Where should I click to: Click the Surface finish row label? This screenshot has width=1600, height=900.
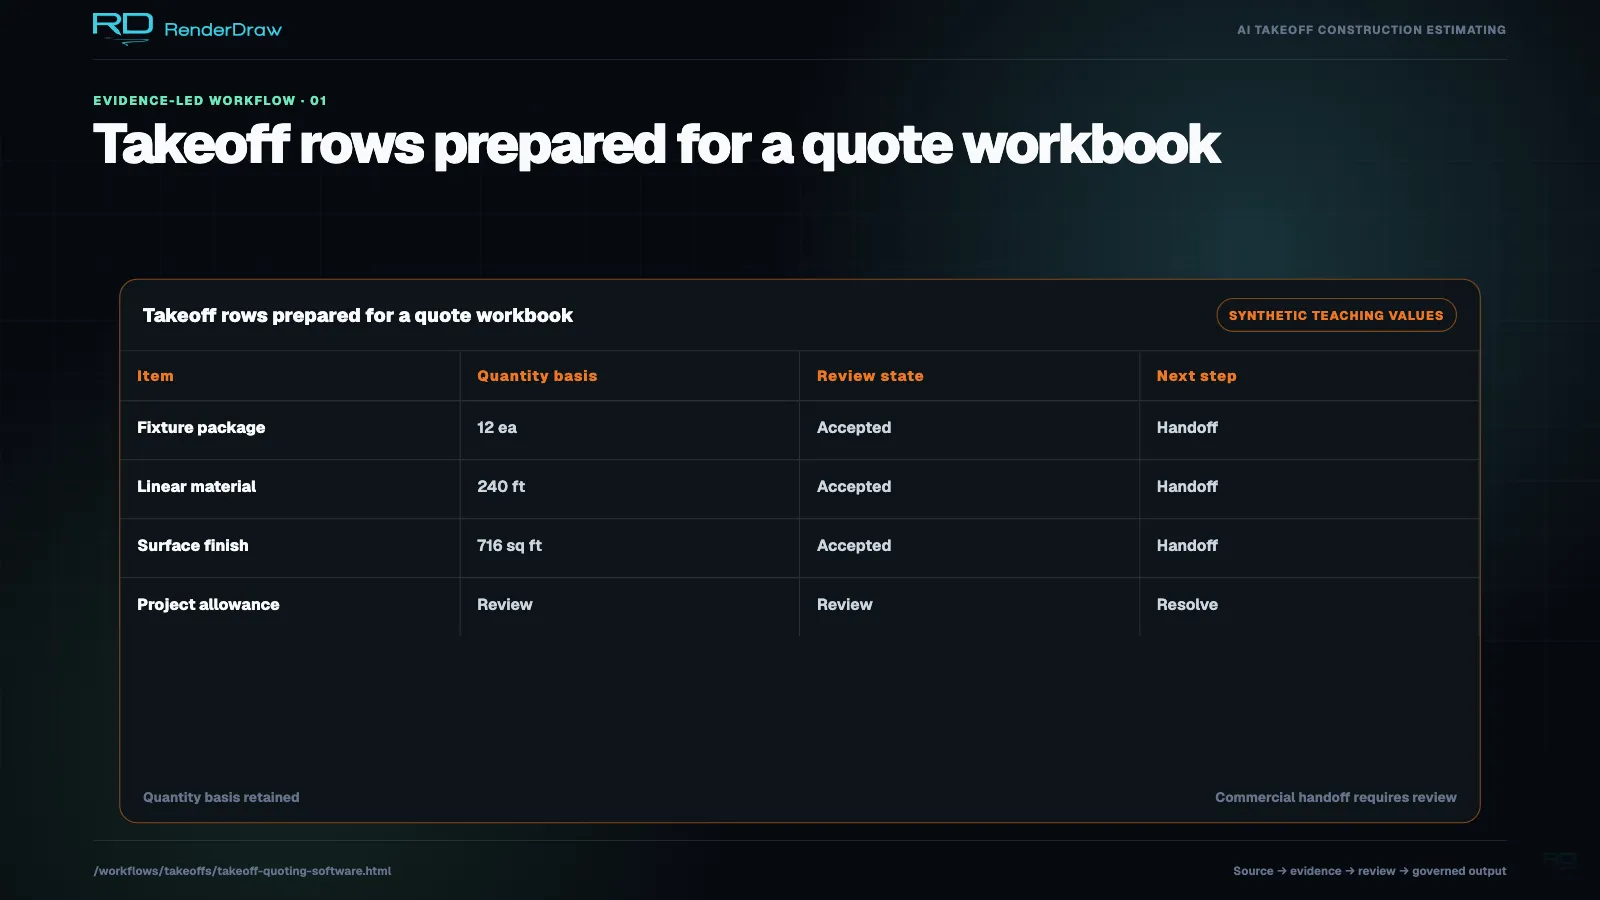pos(193,546)
